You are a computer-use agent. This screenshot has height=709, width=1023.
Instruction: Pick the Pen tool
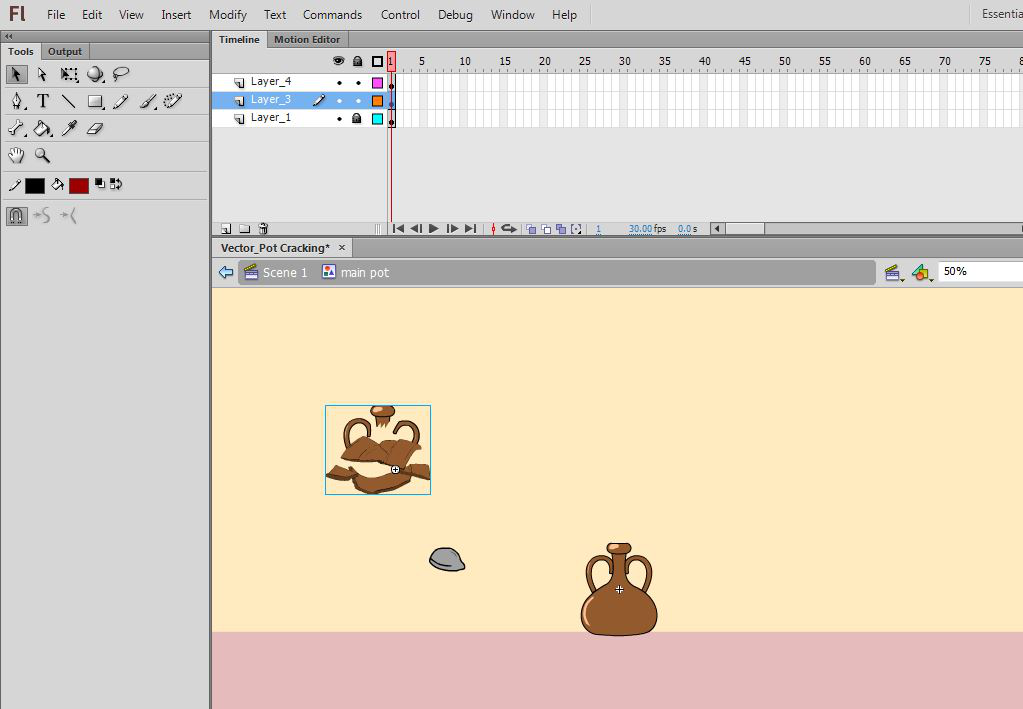point(17,102)
